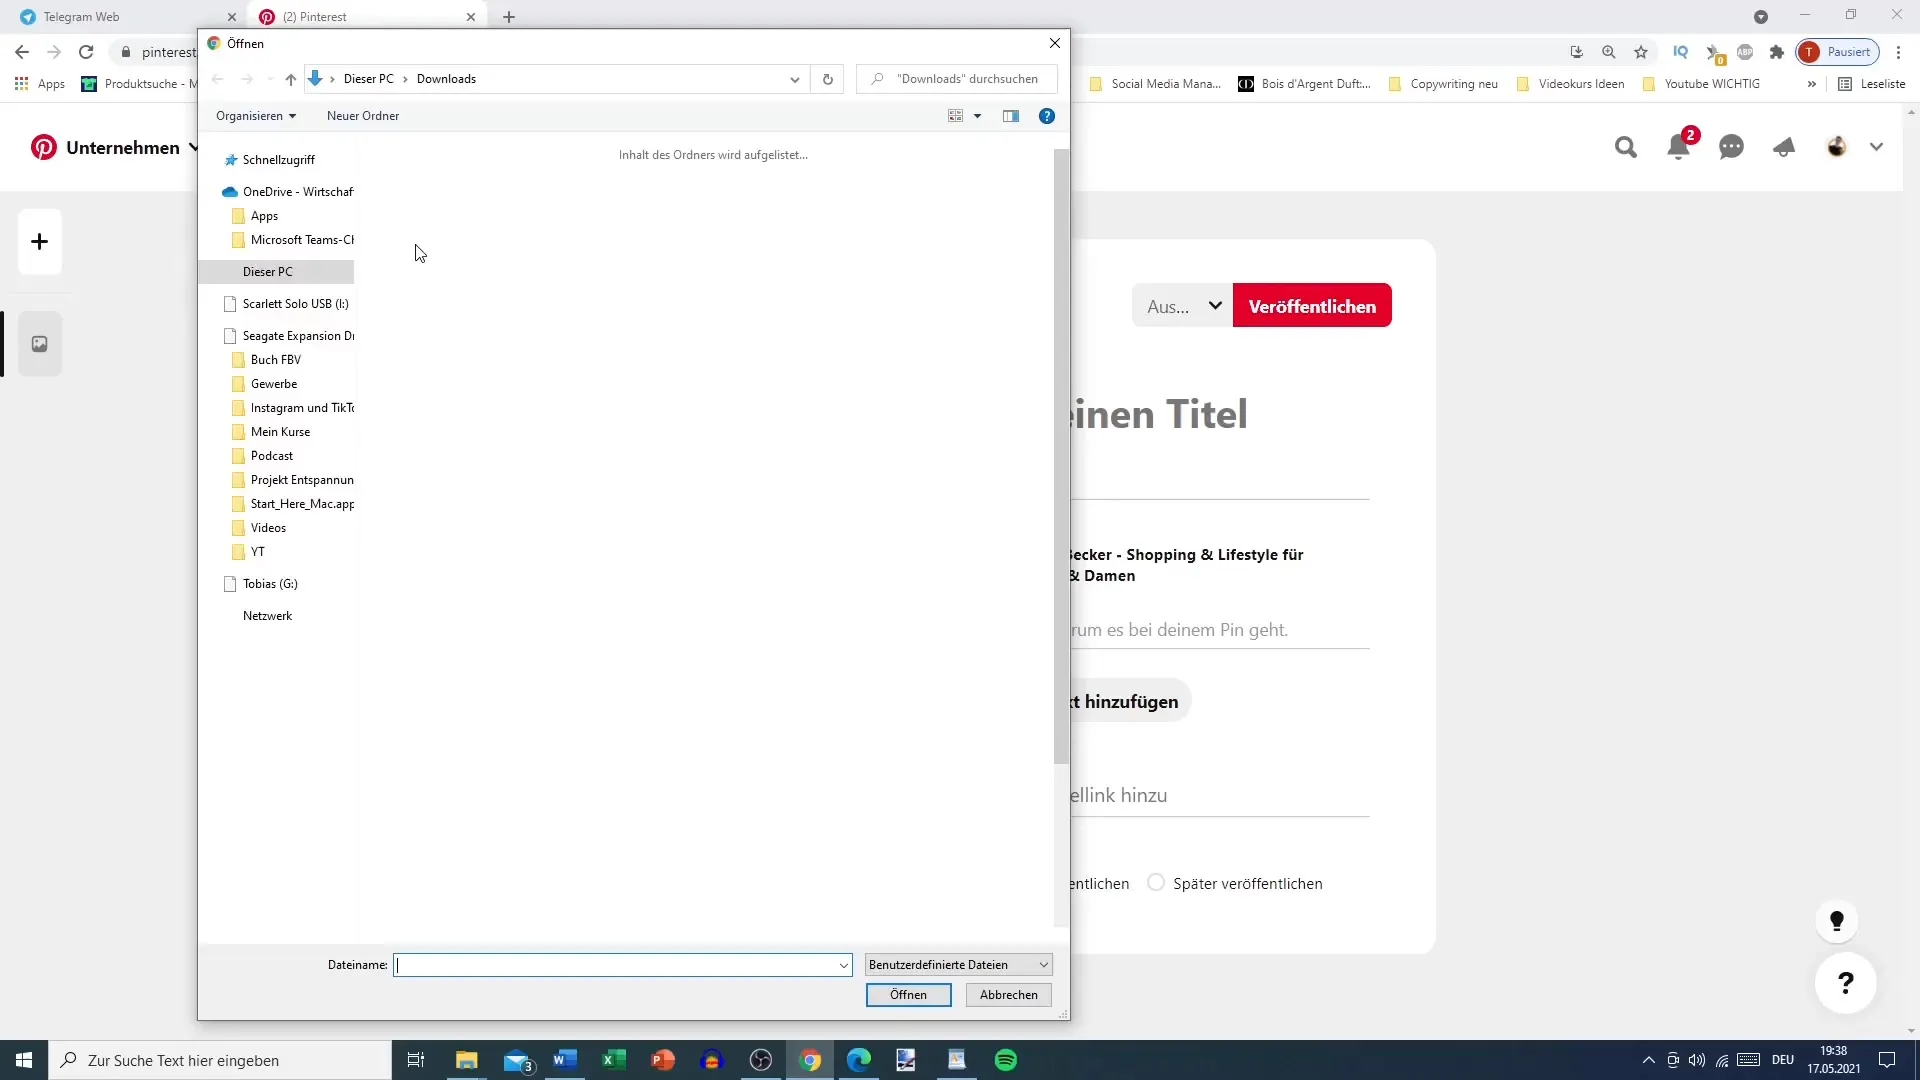
Task: Click the Pinterest search magnifier icon
Action: pyautogui.click(x=1626, y=148)
